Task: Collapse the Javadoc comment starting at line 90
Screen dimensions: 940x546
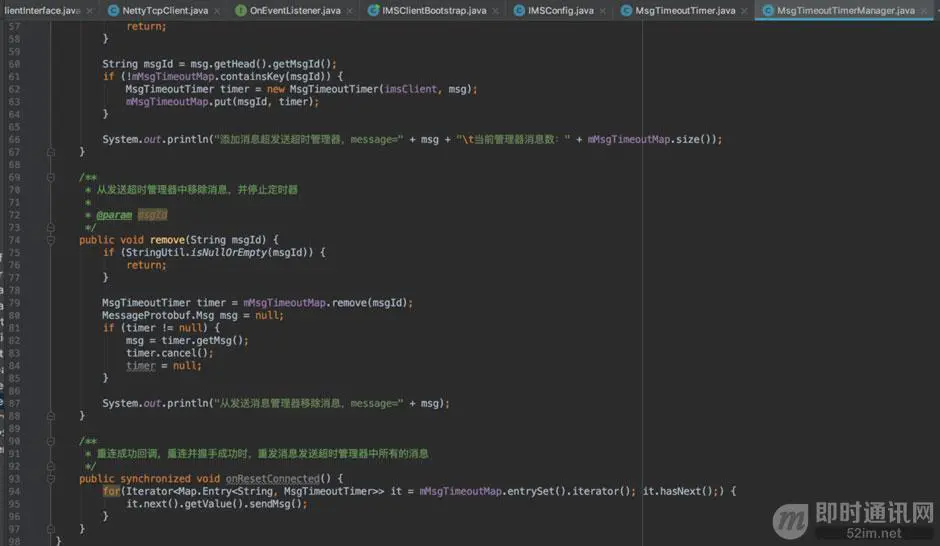Action: [x=51, y=441]
